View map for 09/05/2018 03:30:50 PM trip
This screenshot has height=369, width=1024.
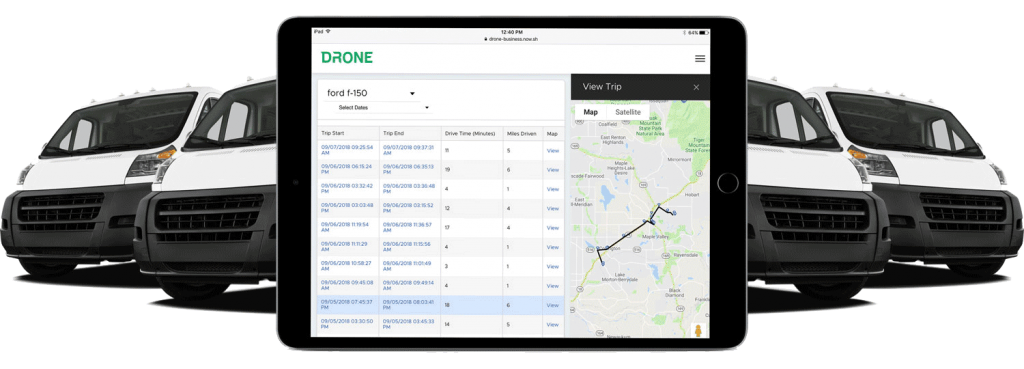pyautogui.click(x=552, y=325)
